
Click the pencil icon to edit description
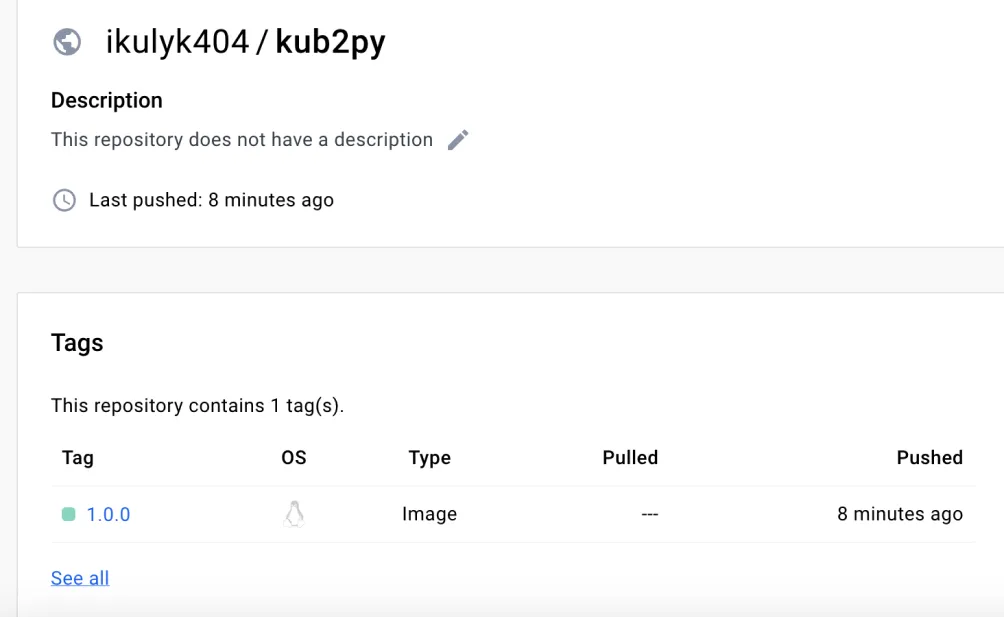click(x=458, y=140)
